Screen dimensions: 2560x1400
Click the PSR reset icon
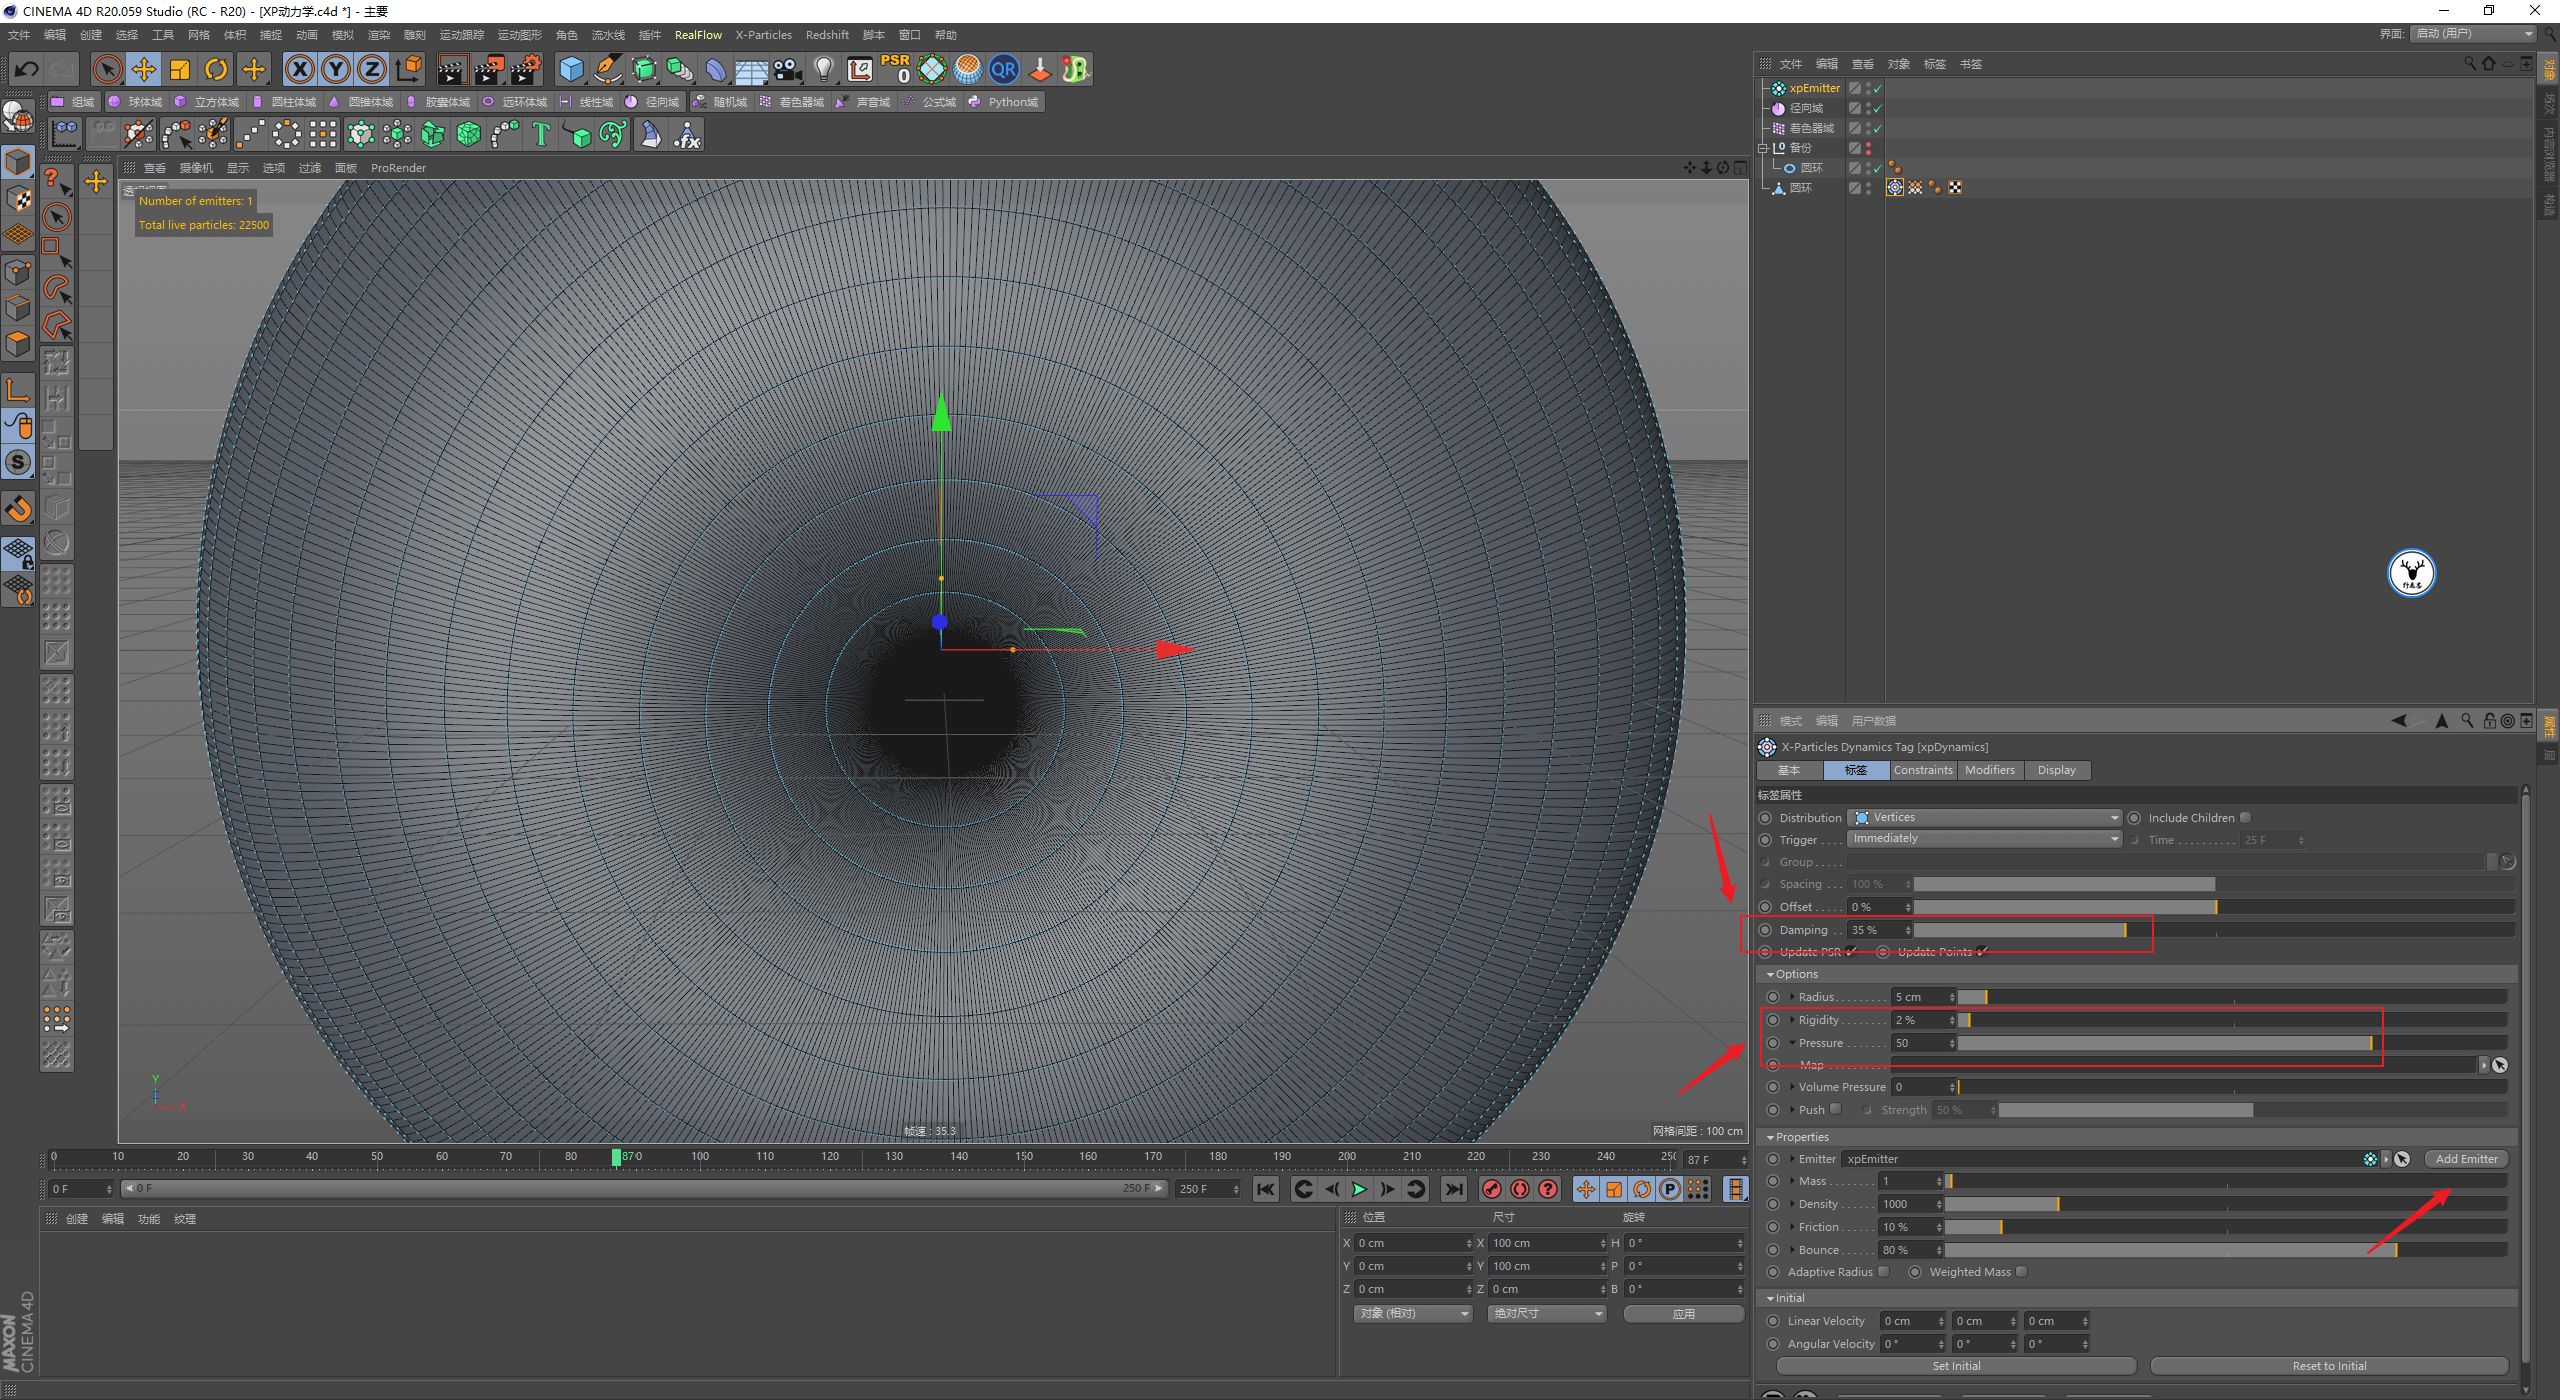[x=895, y=69]
